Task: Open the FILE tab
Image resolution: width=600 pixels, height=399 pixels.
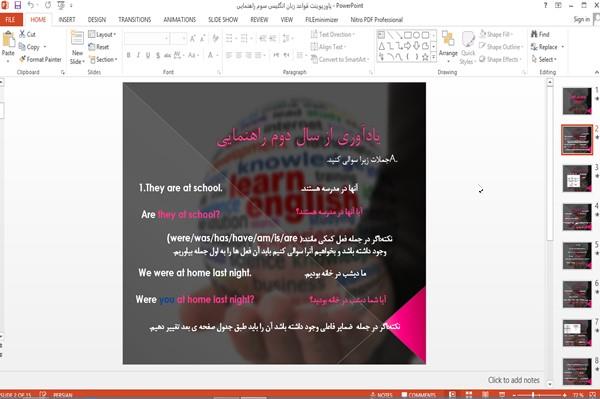Action: pos(11,20)
